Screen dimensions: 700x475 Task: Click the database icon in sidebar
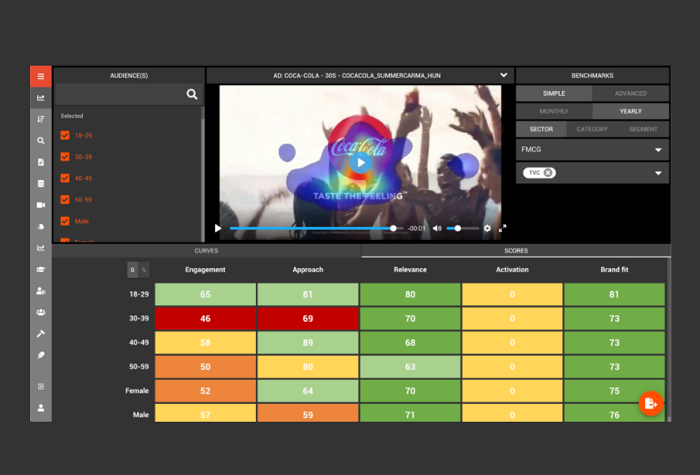[41, 184]
